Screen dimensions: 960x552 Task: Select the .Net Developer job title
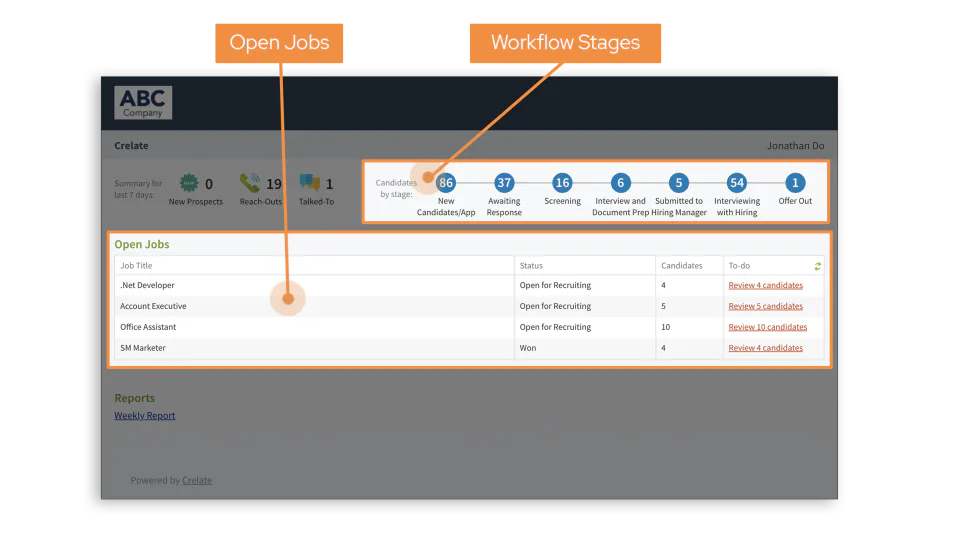pos(147,285)
